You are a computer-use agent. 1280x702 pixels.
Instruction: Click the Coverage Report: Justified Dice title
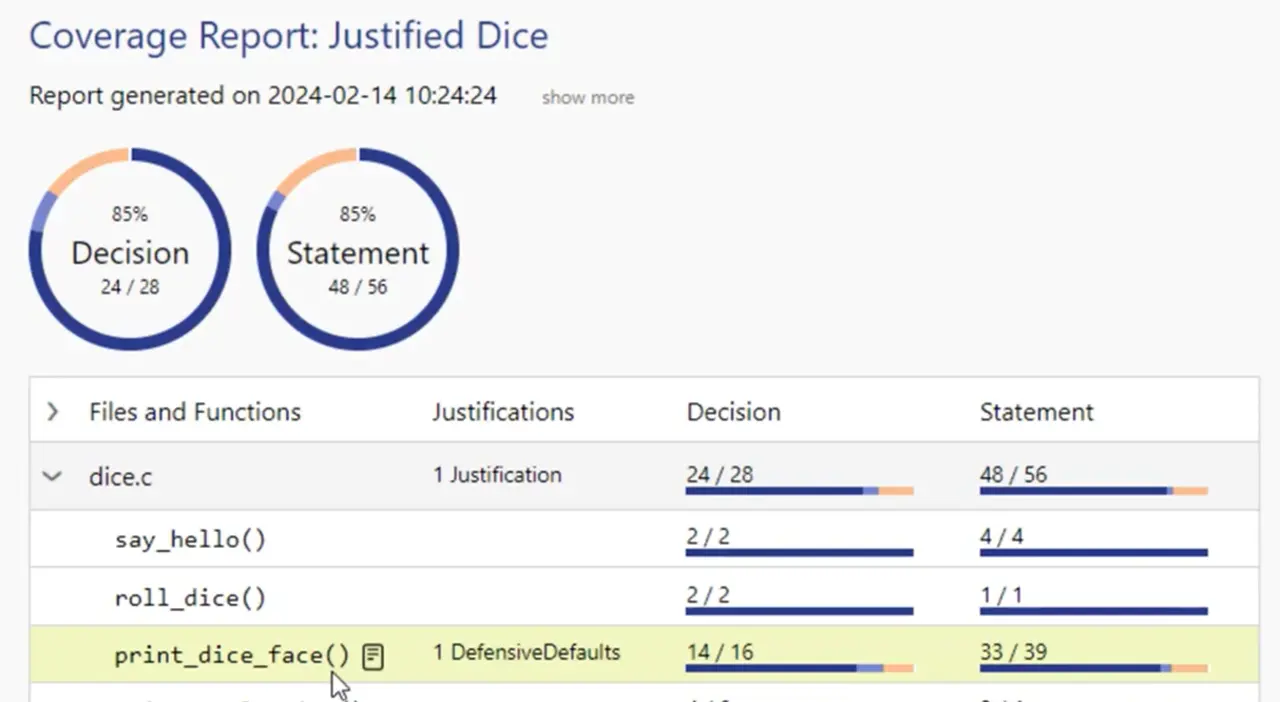288,36
